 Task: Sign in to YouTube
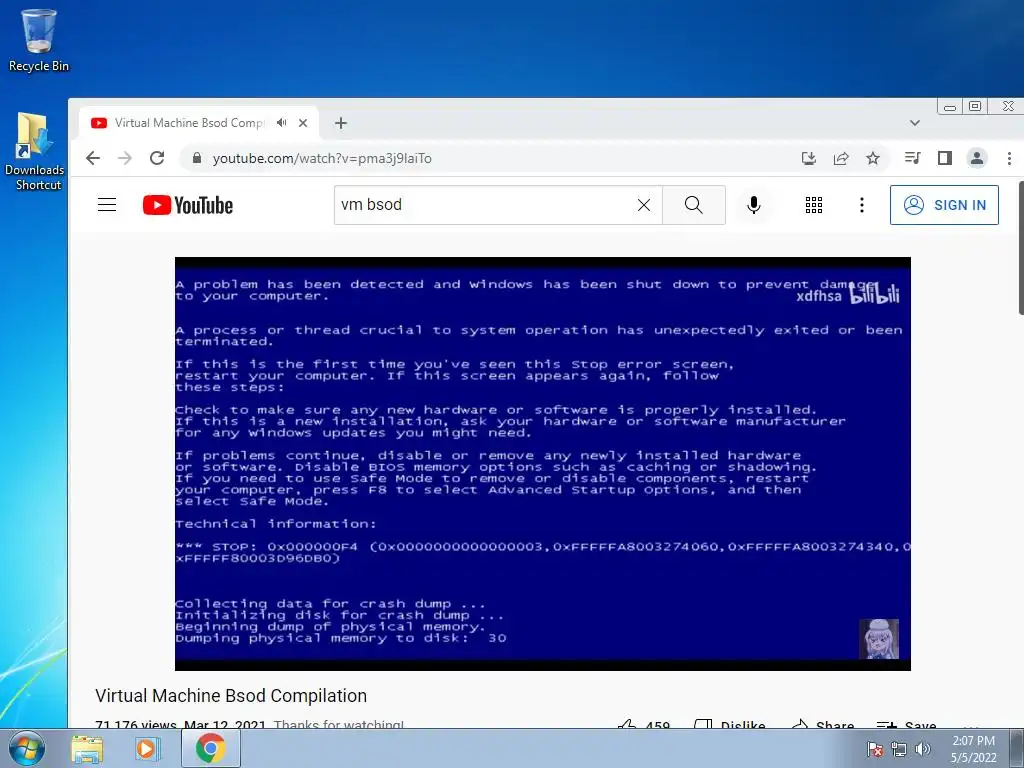point(944,205)
